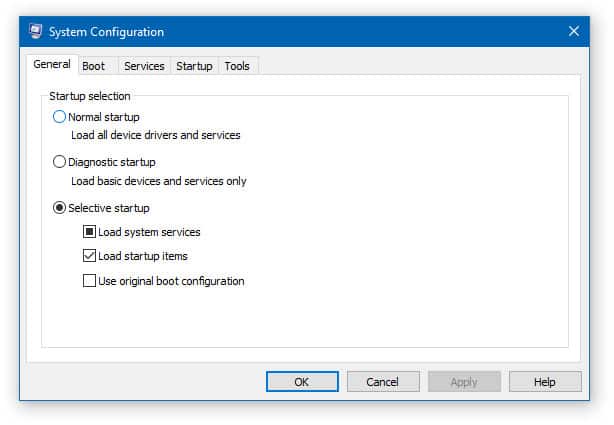The image size is (614, 425).
Task: Go to the Tools tab
Action: [237, 66]
